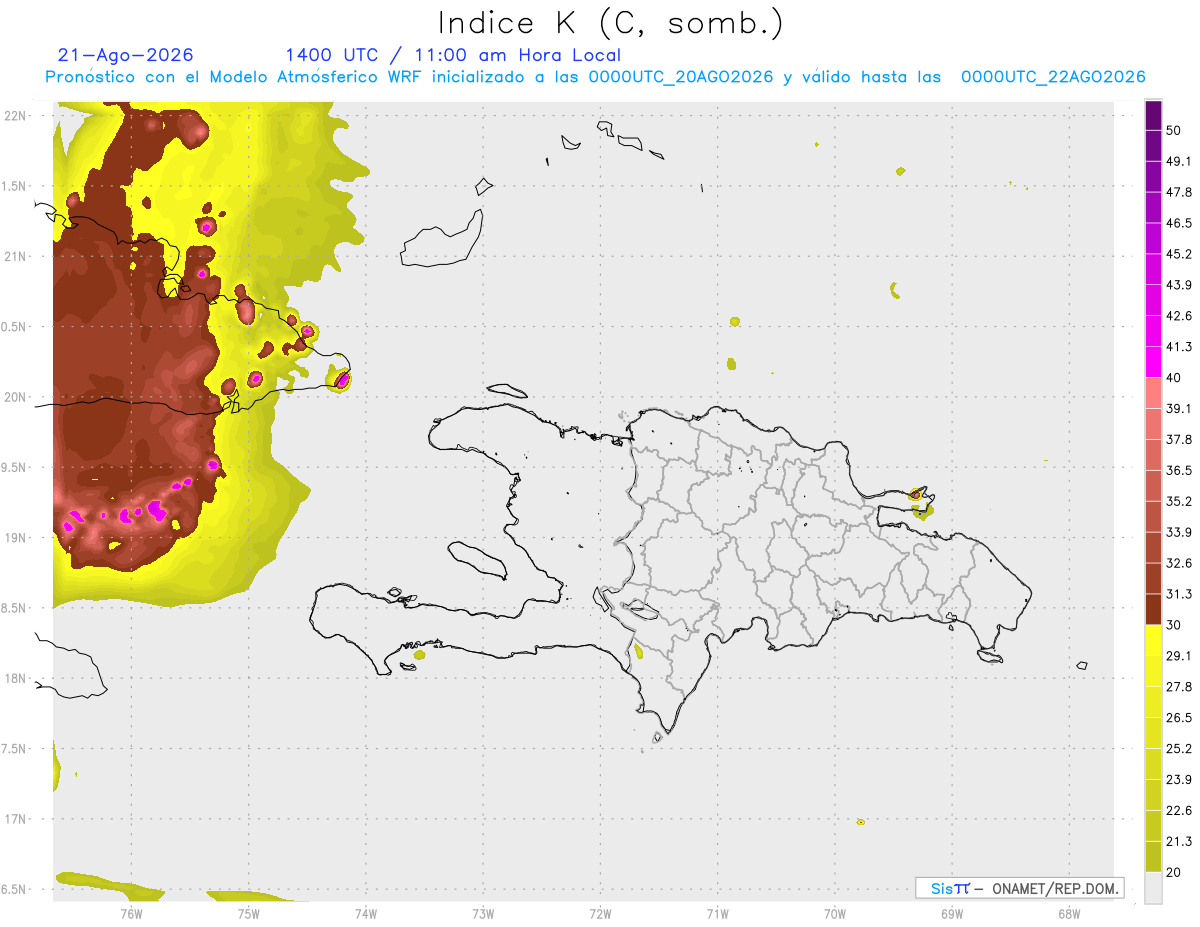Click the '18N' latitude label

click(x=16, y=679)
